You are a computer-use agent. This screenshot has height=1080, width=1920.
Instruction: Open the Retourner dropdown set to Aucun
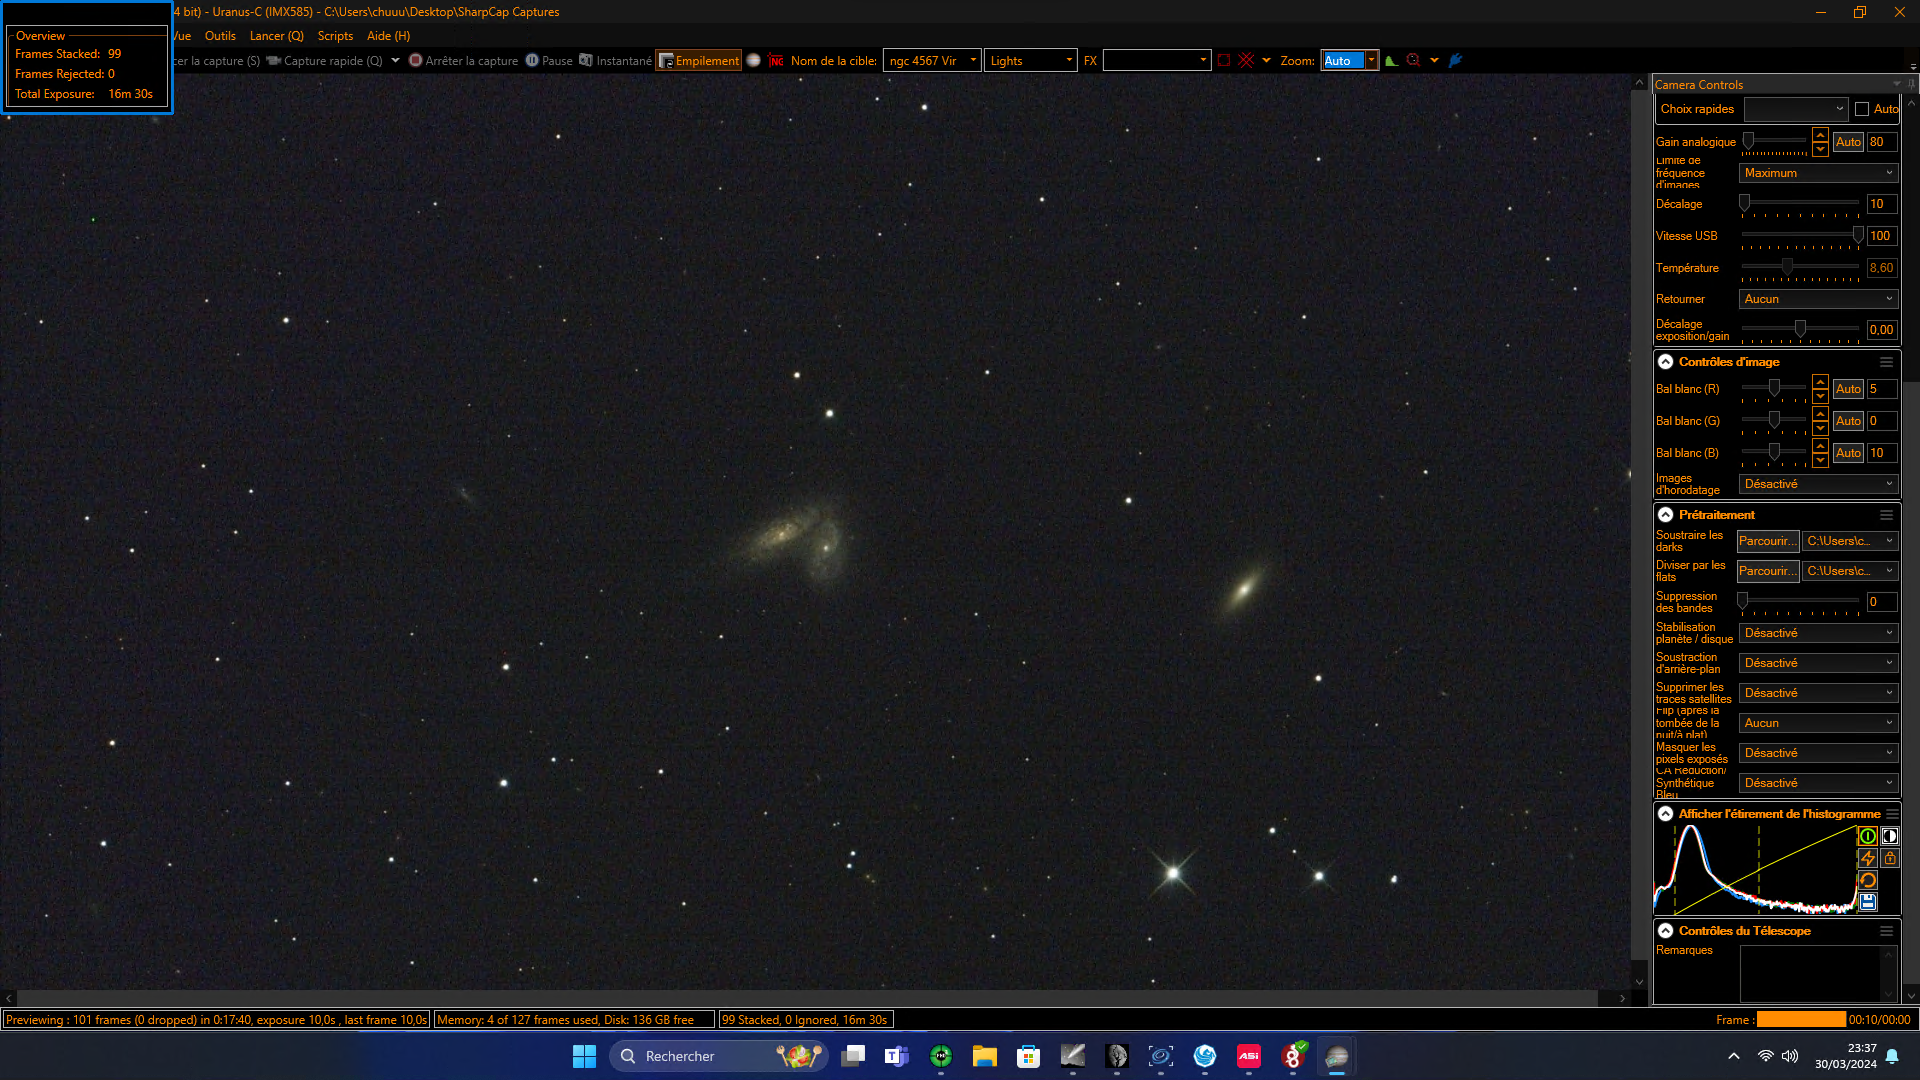click(x=1818, y=299)
